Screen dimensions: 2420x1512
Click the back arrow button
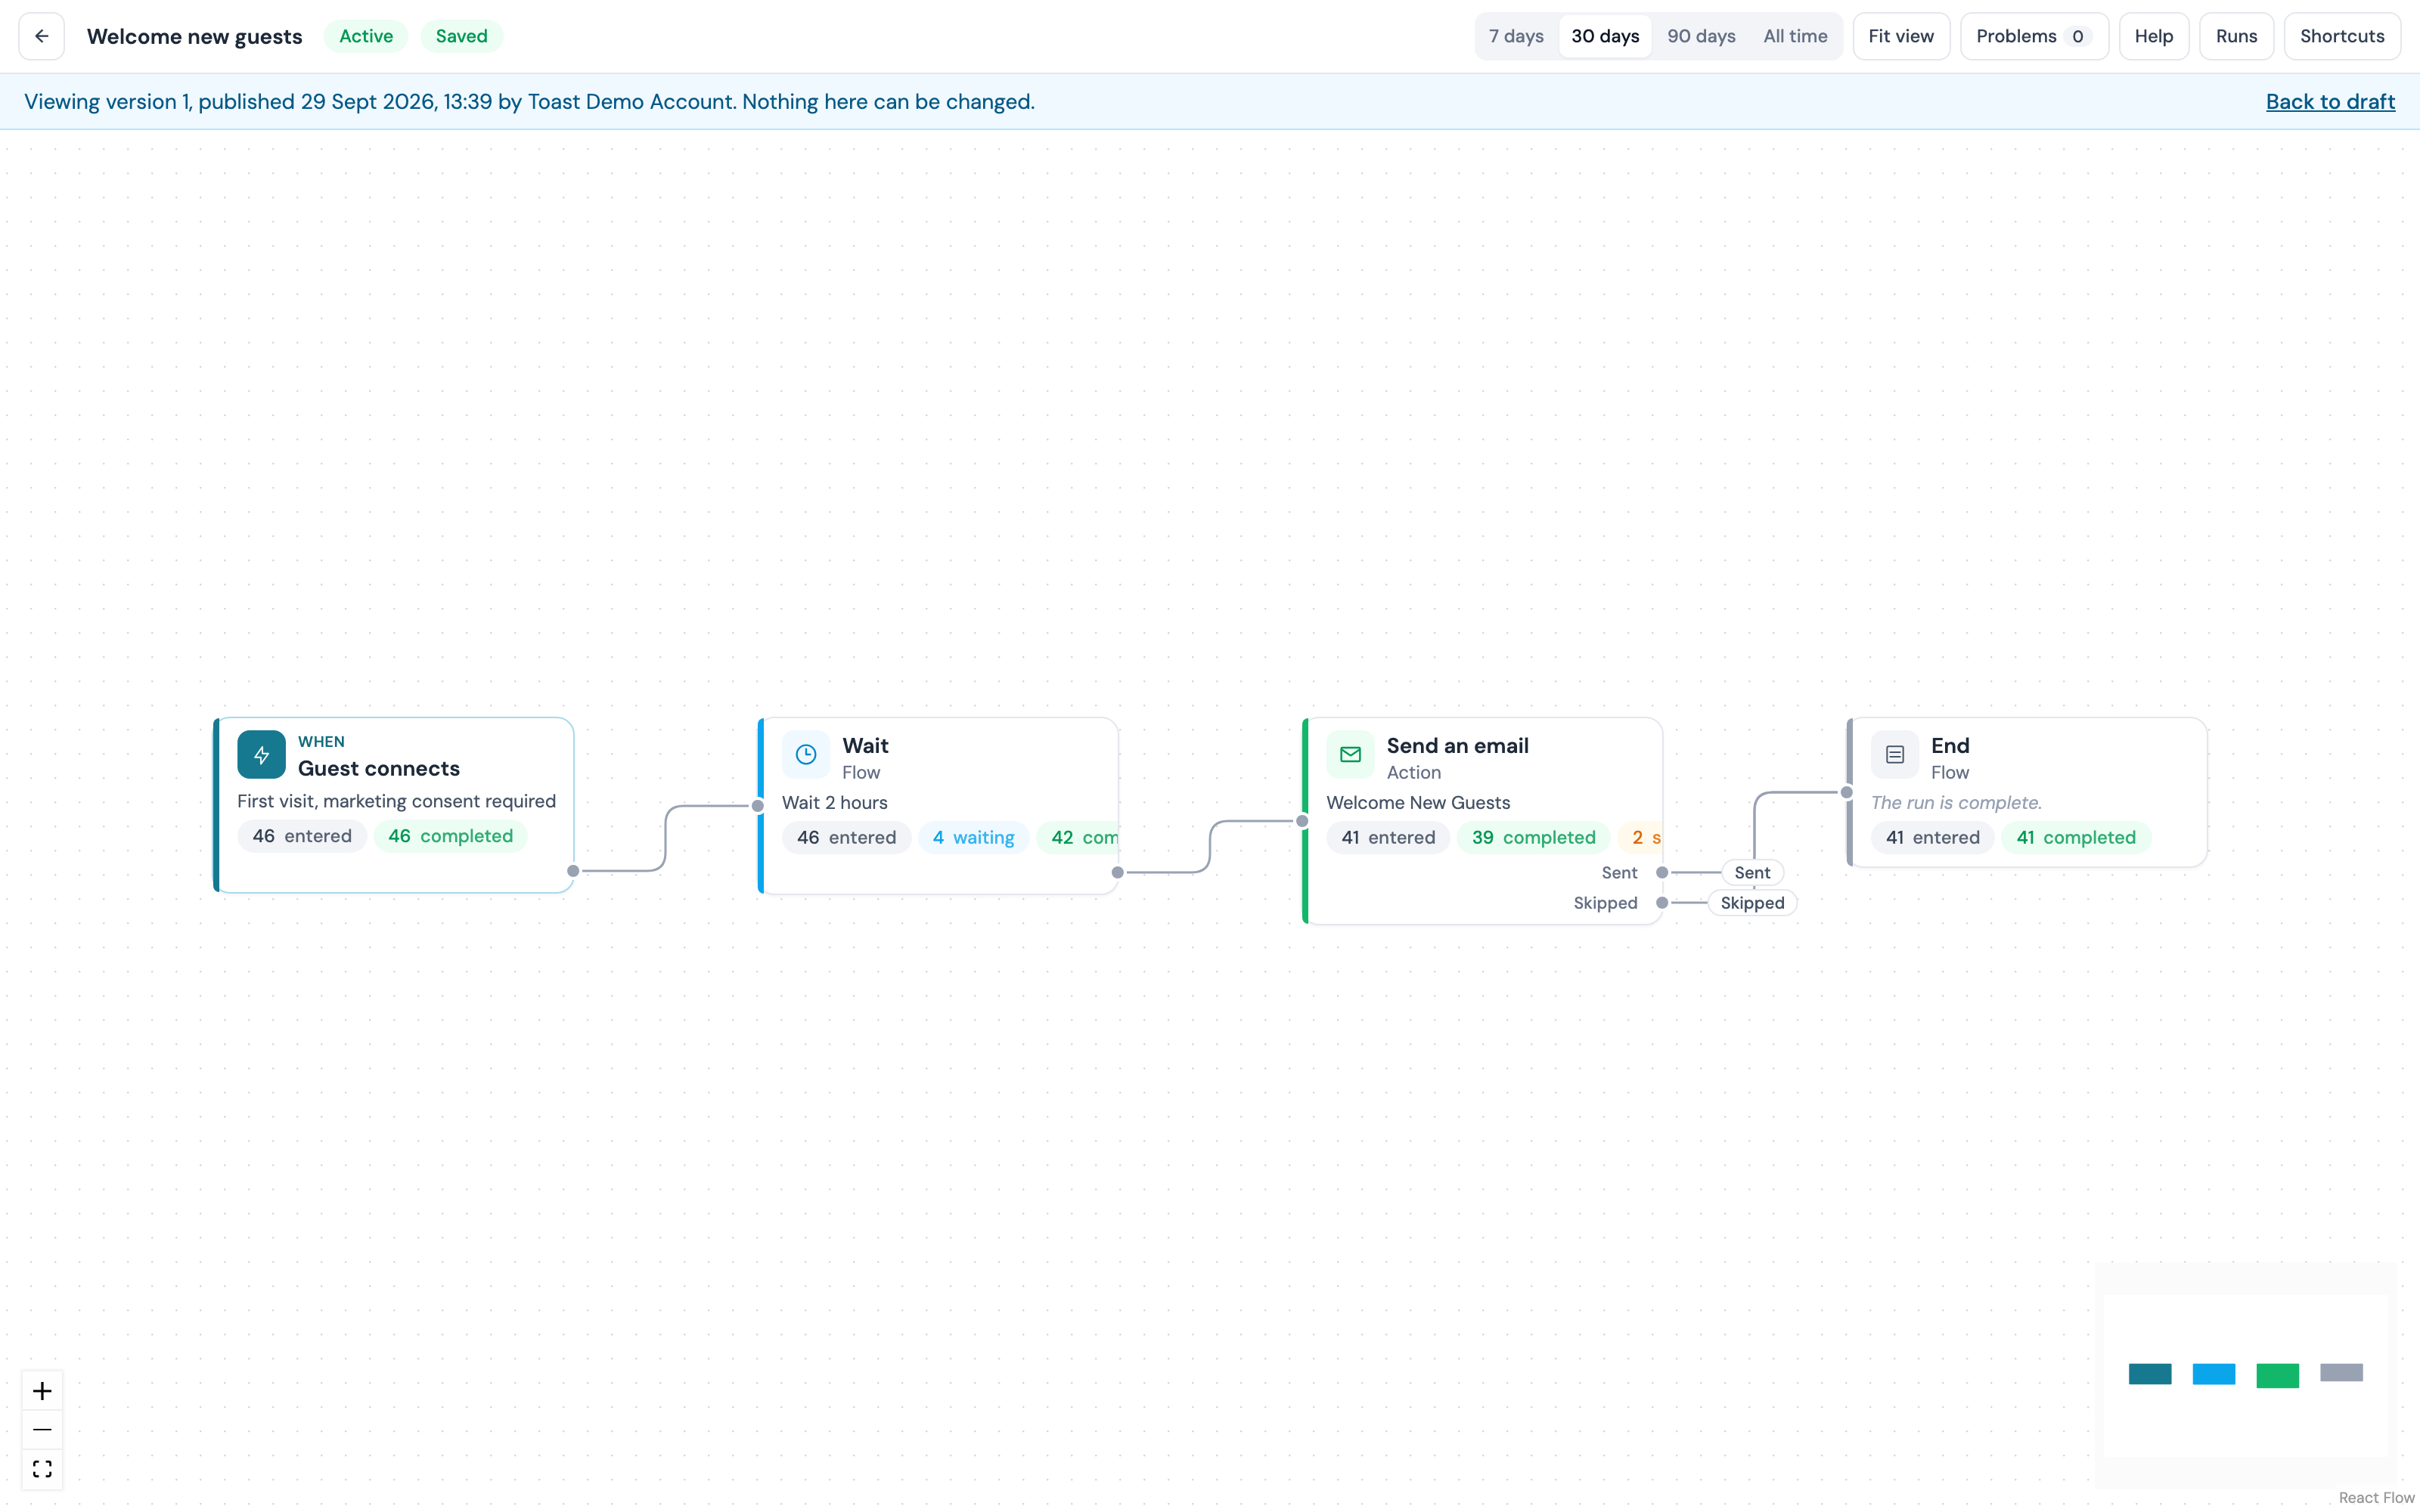point(42,36)
